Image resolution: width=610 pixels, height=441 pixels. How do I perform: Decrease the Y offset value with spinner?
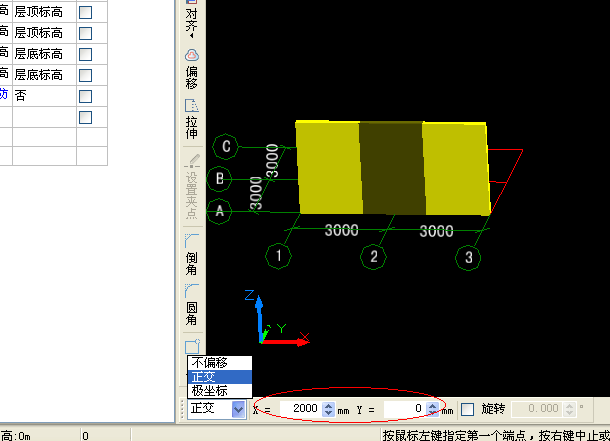click(x=432, y=413)
